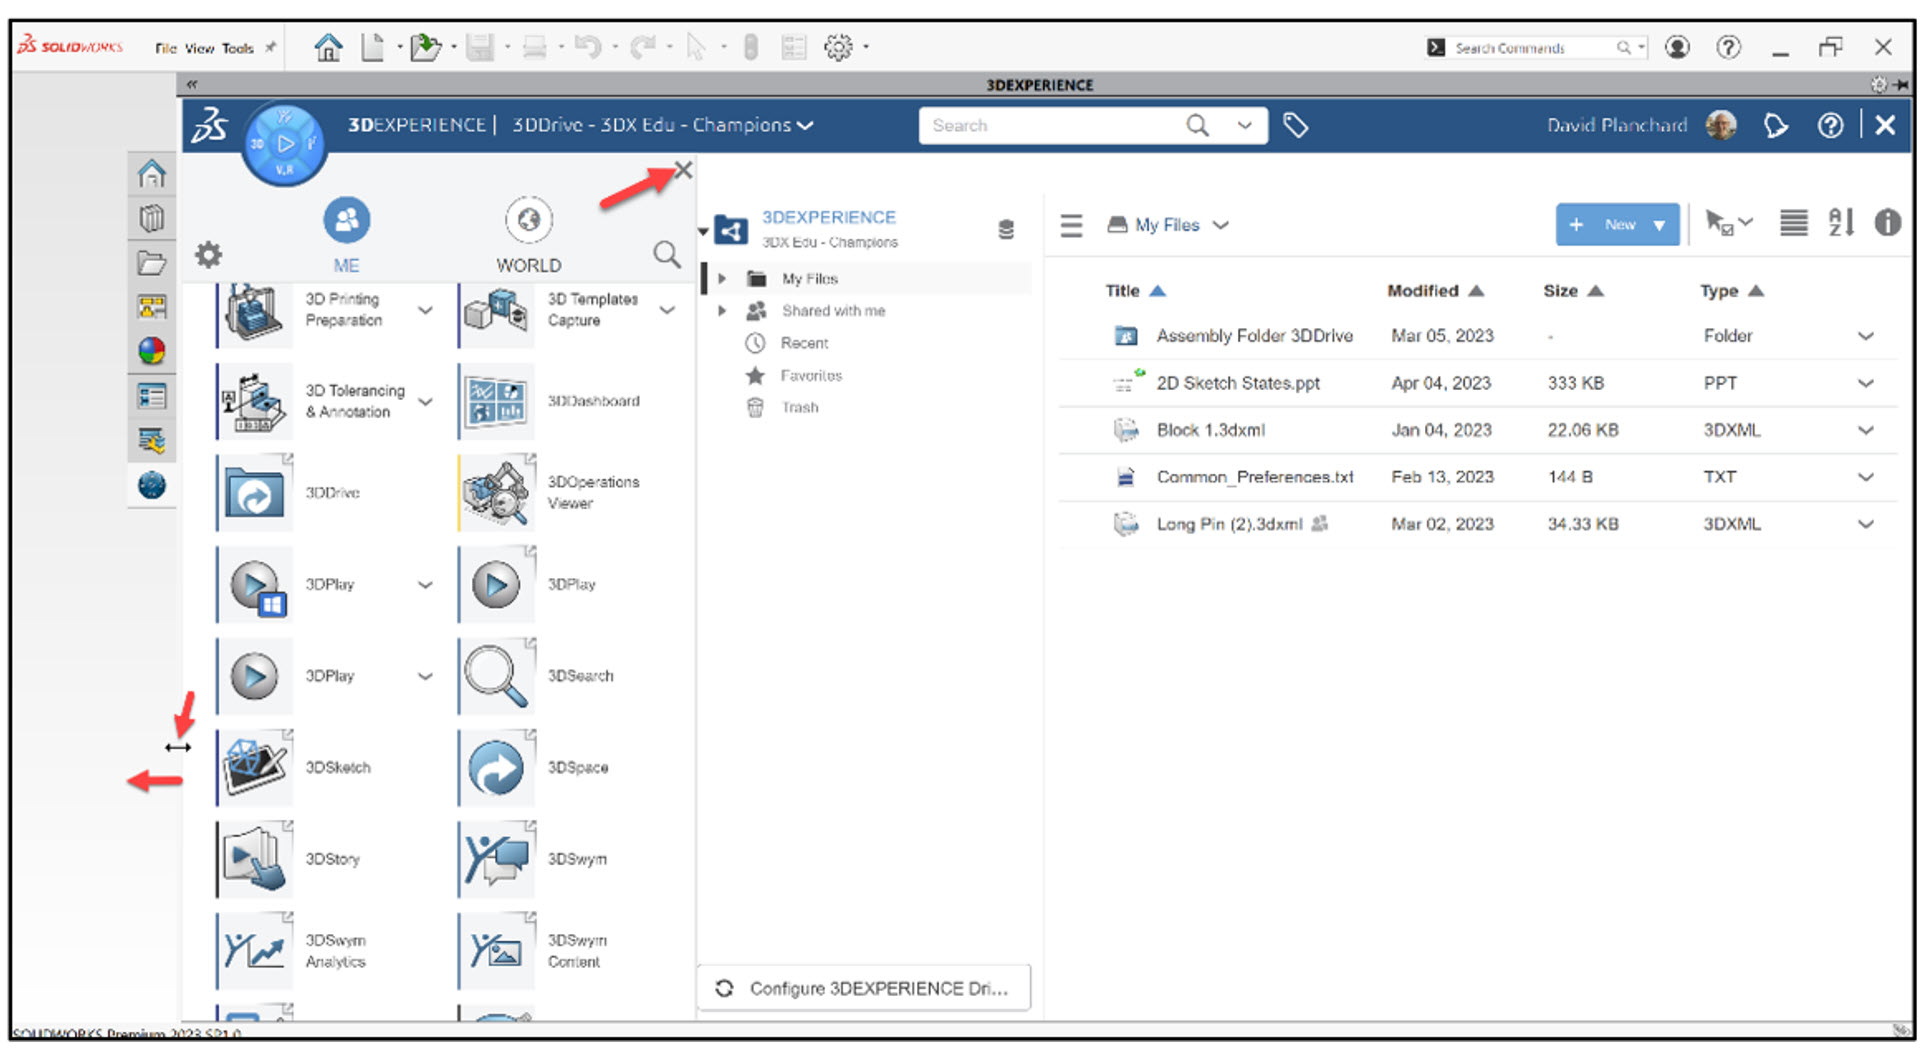1929x1048 pixels.
Task: Click the 3DEXPERIENCE compass icon
Action: (285, 142)
